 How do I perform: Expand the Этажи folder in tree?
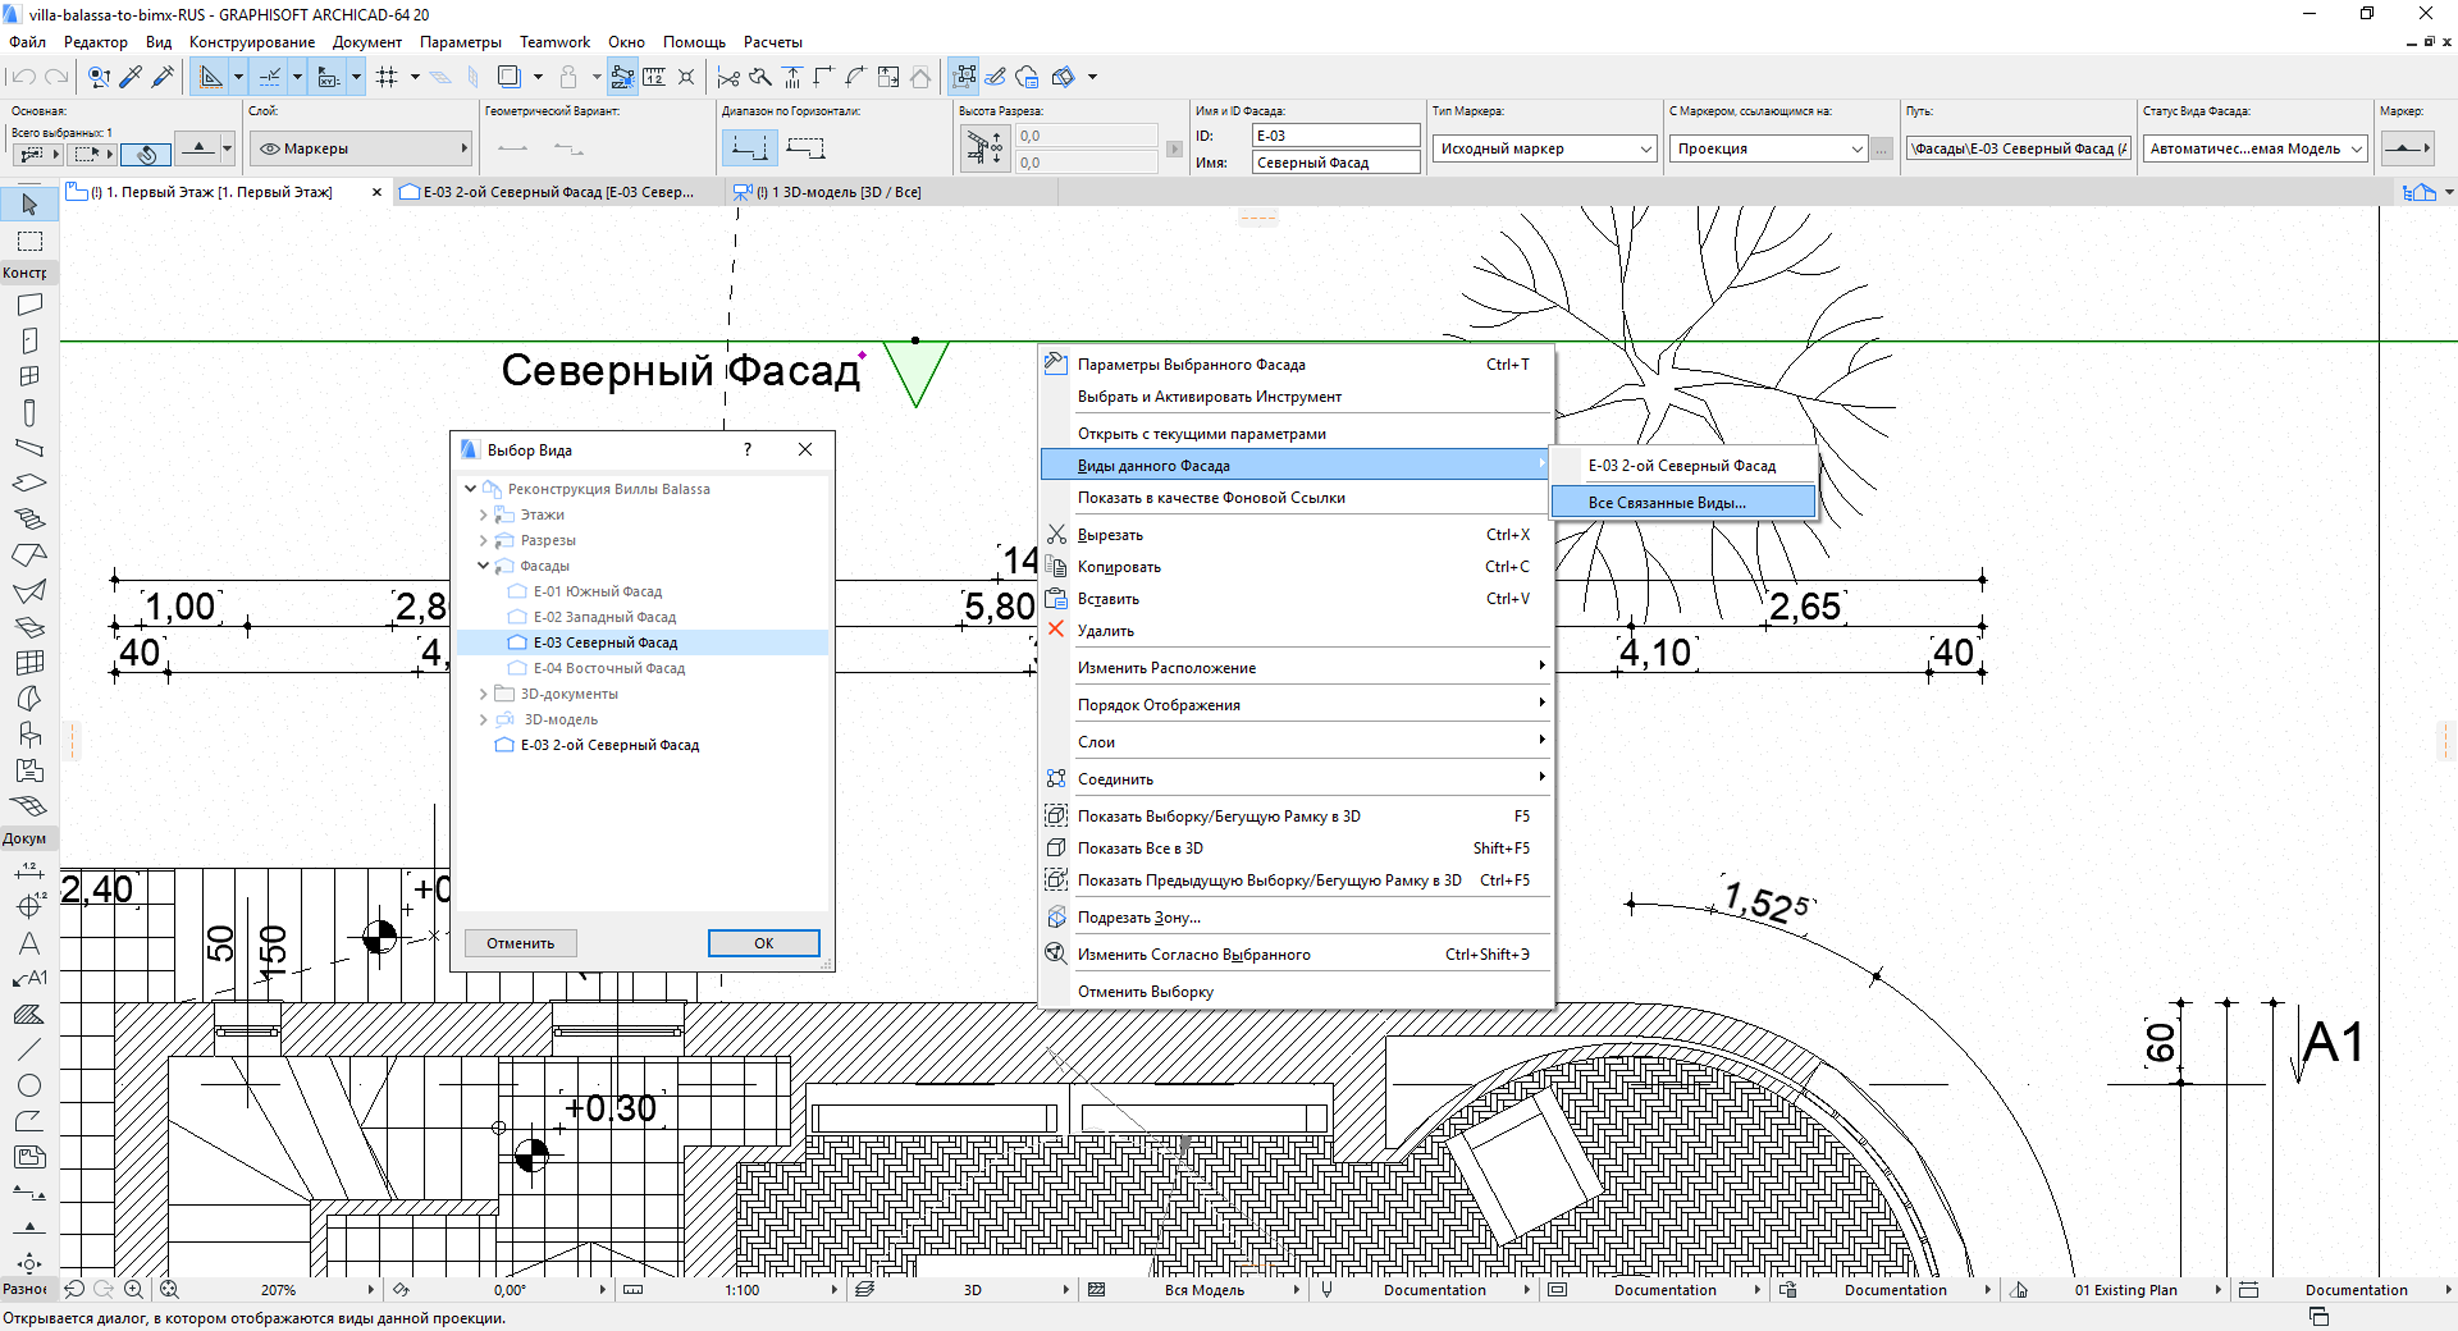[484, 515]
